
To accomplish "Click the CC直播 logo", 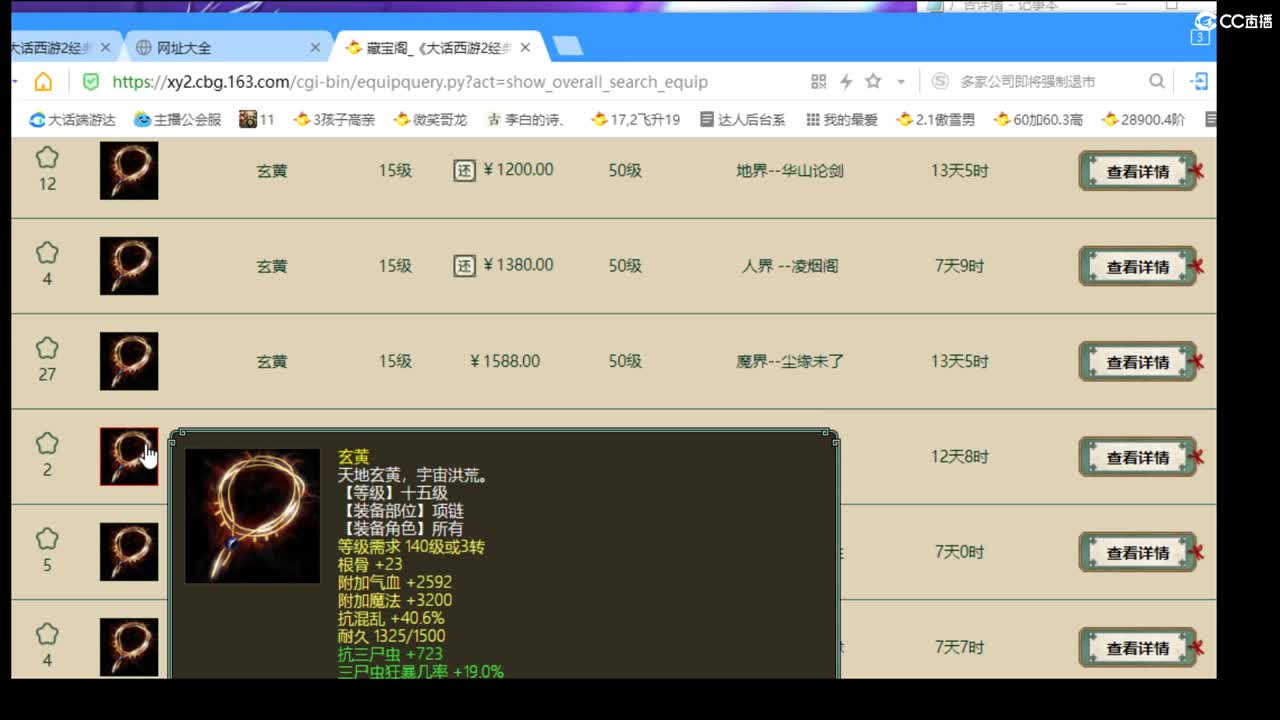I will tap(1234, 21).
